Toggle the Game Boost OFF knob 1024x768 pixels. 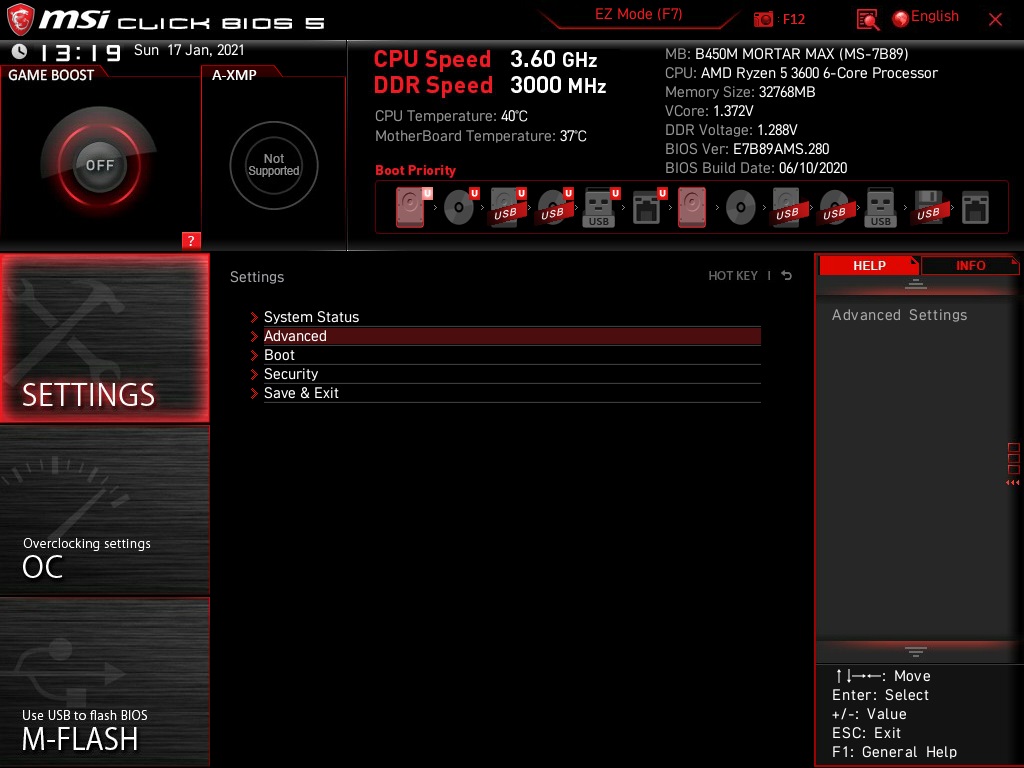(x=99, y=165)
